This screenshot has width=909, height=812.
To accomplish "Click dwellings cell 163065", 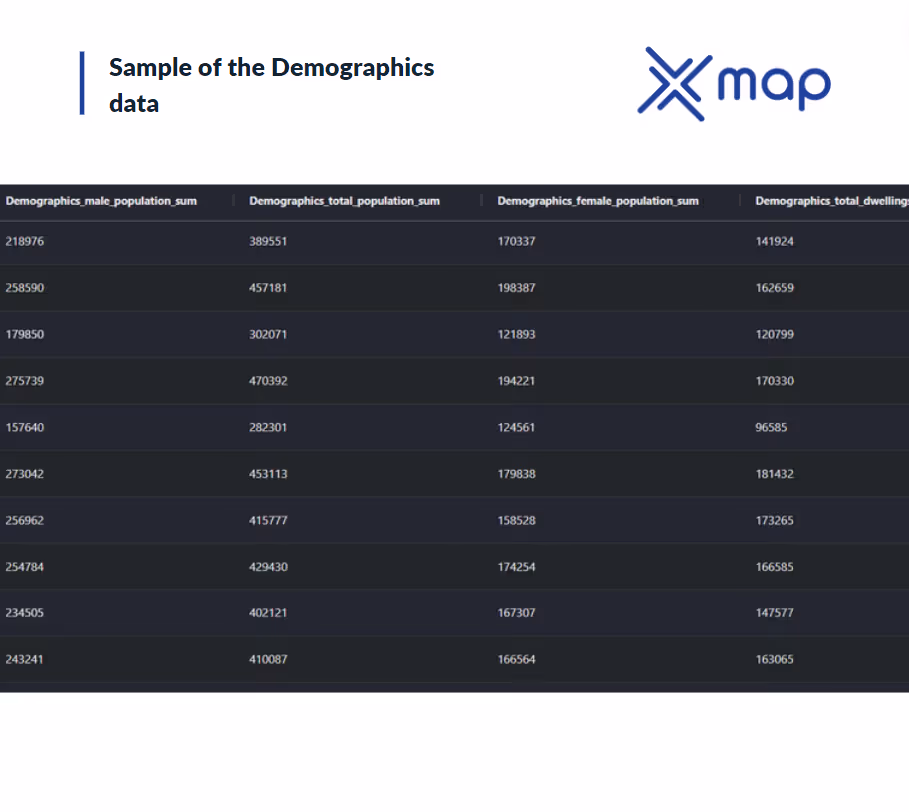I will click(775, 659).
